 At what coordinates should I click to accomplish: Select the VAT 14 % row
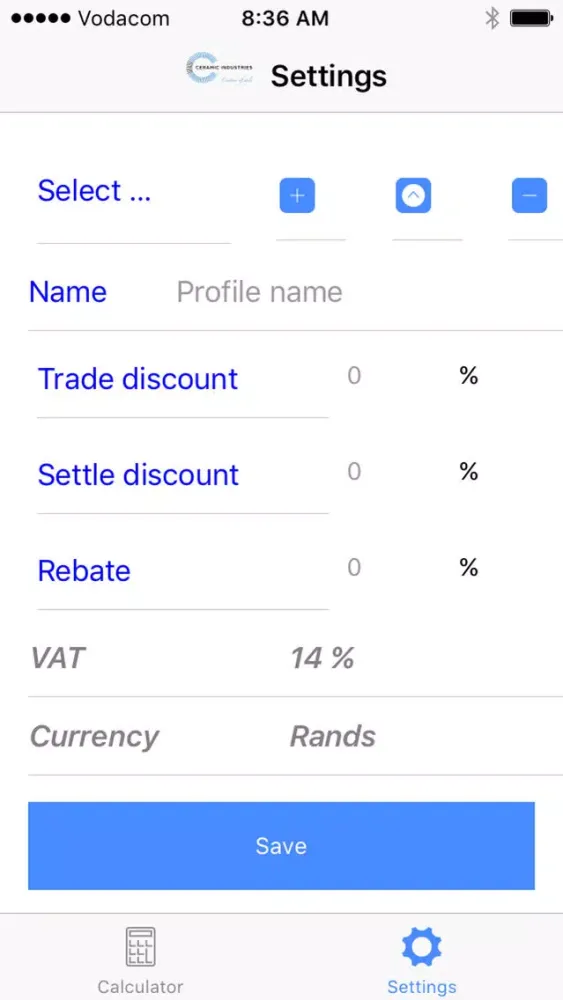(295, 658)
